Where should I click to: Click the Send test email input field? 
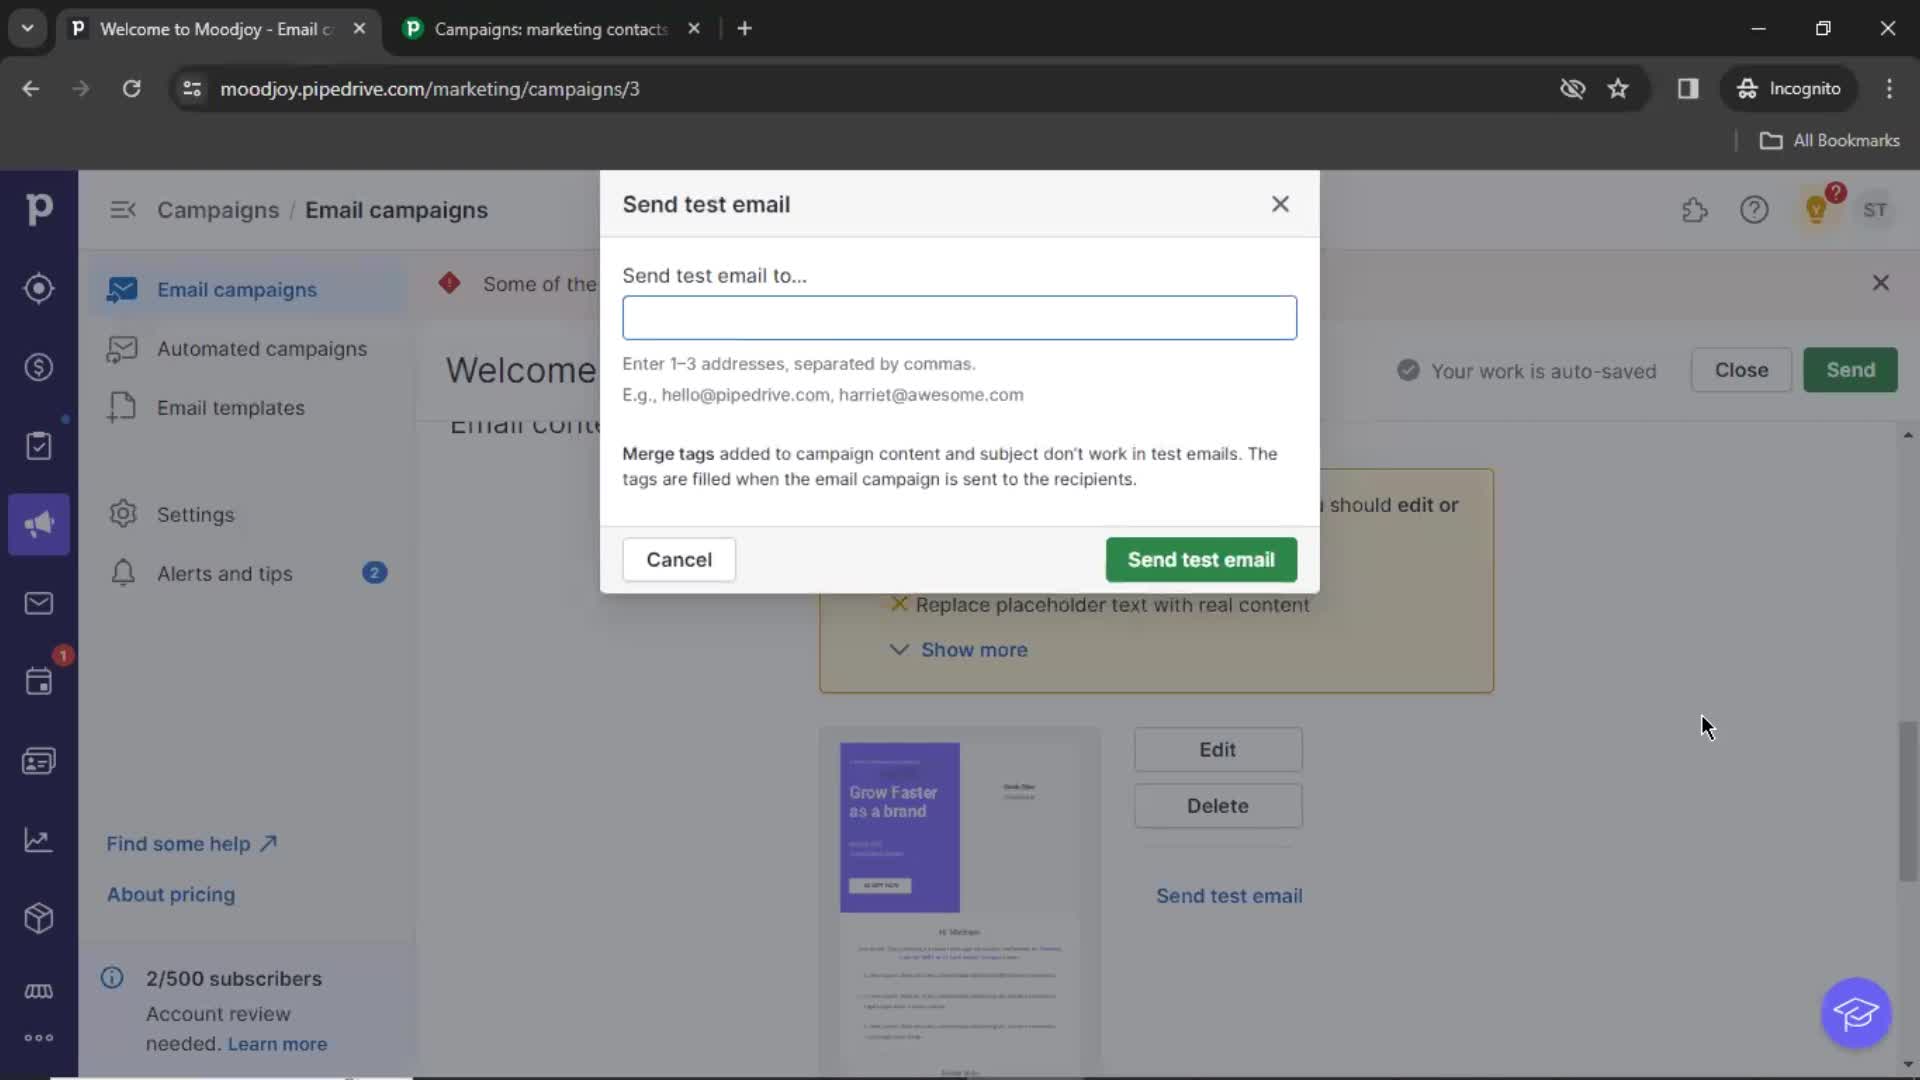pyautogui.click(x=959, y=316)
